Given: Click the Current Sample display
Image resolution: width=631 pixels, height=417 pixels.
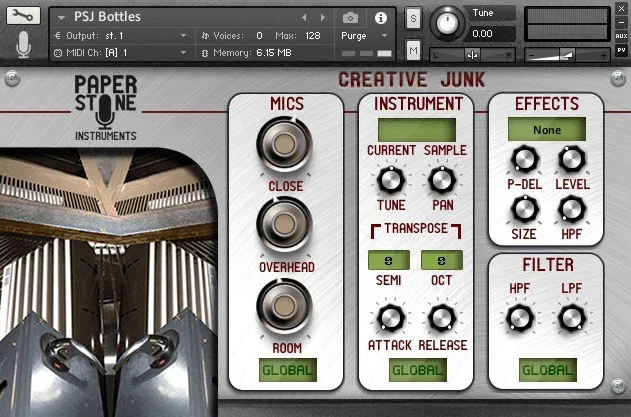Looking at the screenshot, I should 417,130.
